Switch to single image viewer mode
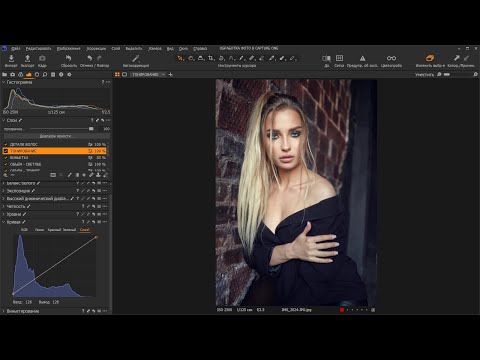This screenshot has width=480, height=360. coord(125,75)
